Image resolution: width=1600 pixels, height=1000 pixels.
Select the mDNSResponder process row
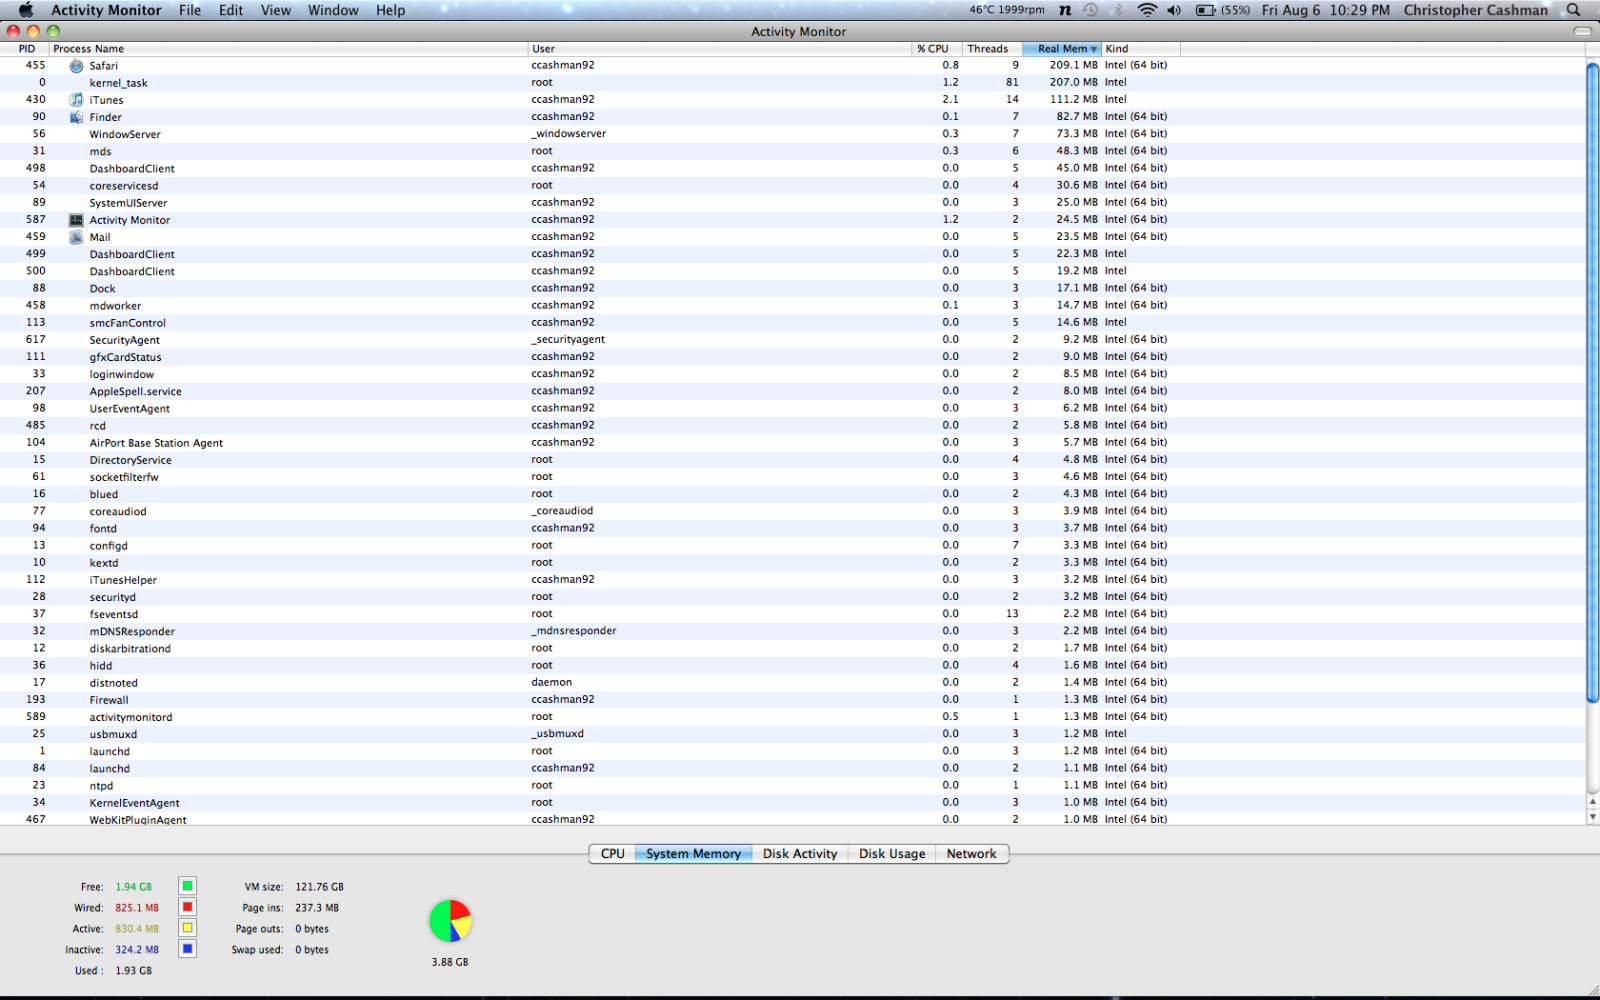click(792, 631)
